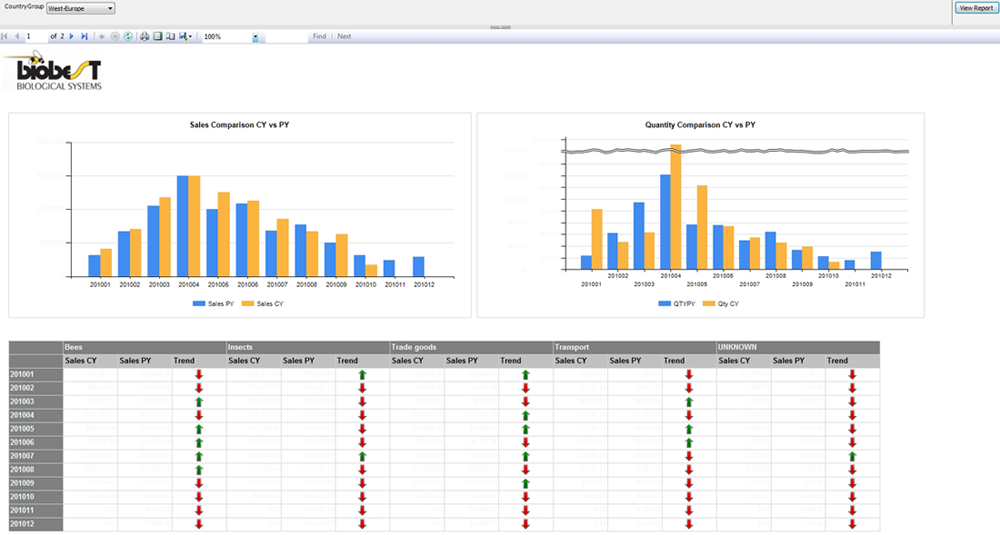Click the Transport red down arrow for 201001
The image size is (1000, 535).
[x=689, y=374]
